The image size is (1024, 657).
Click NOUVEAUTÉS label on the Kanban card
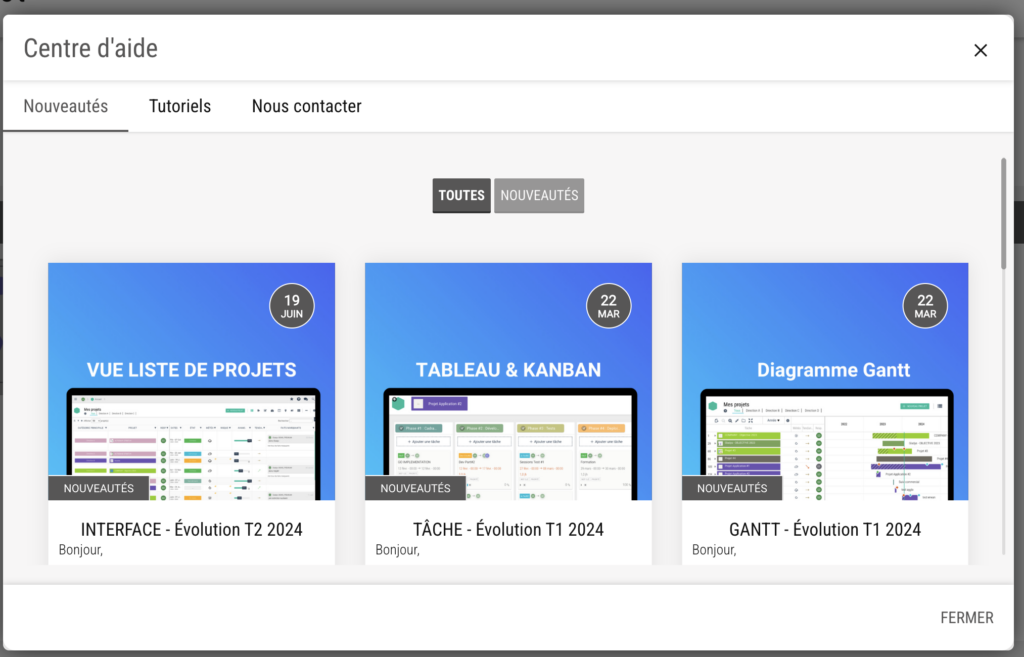point(415,488)
